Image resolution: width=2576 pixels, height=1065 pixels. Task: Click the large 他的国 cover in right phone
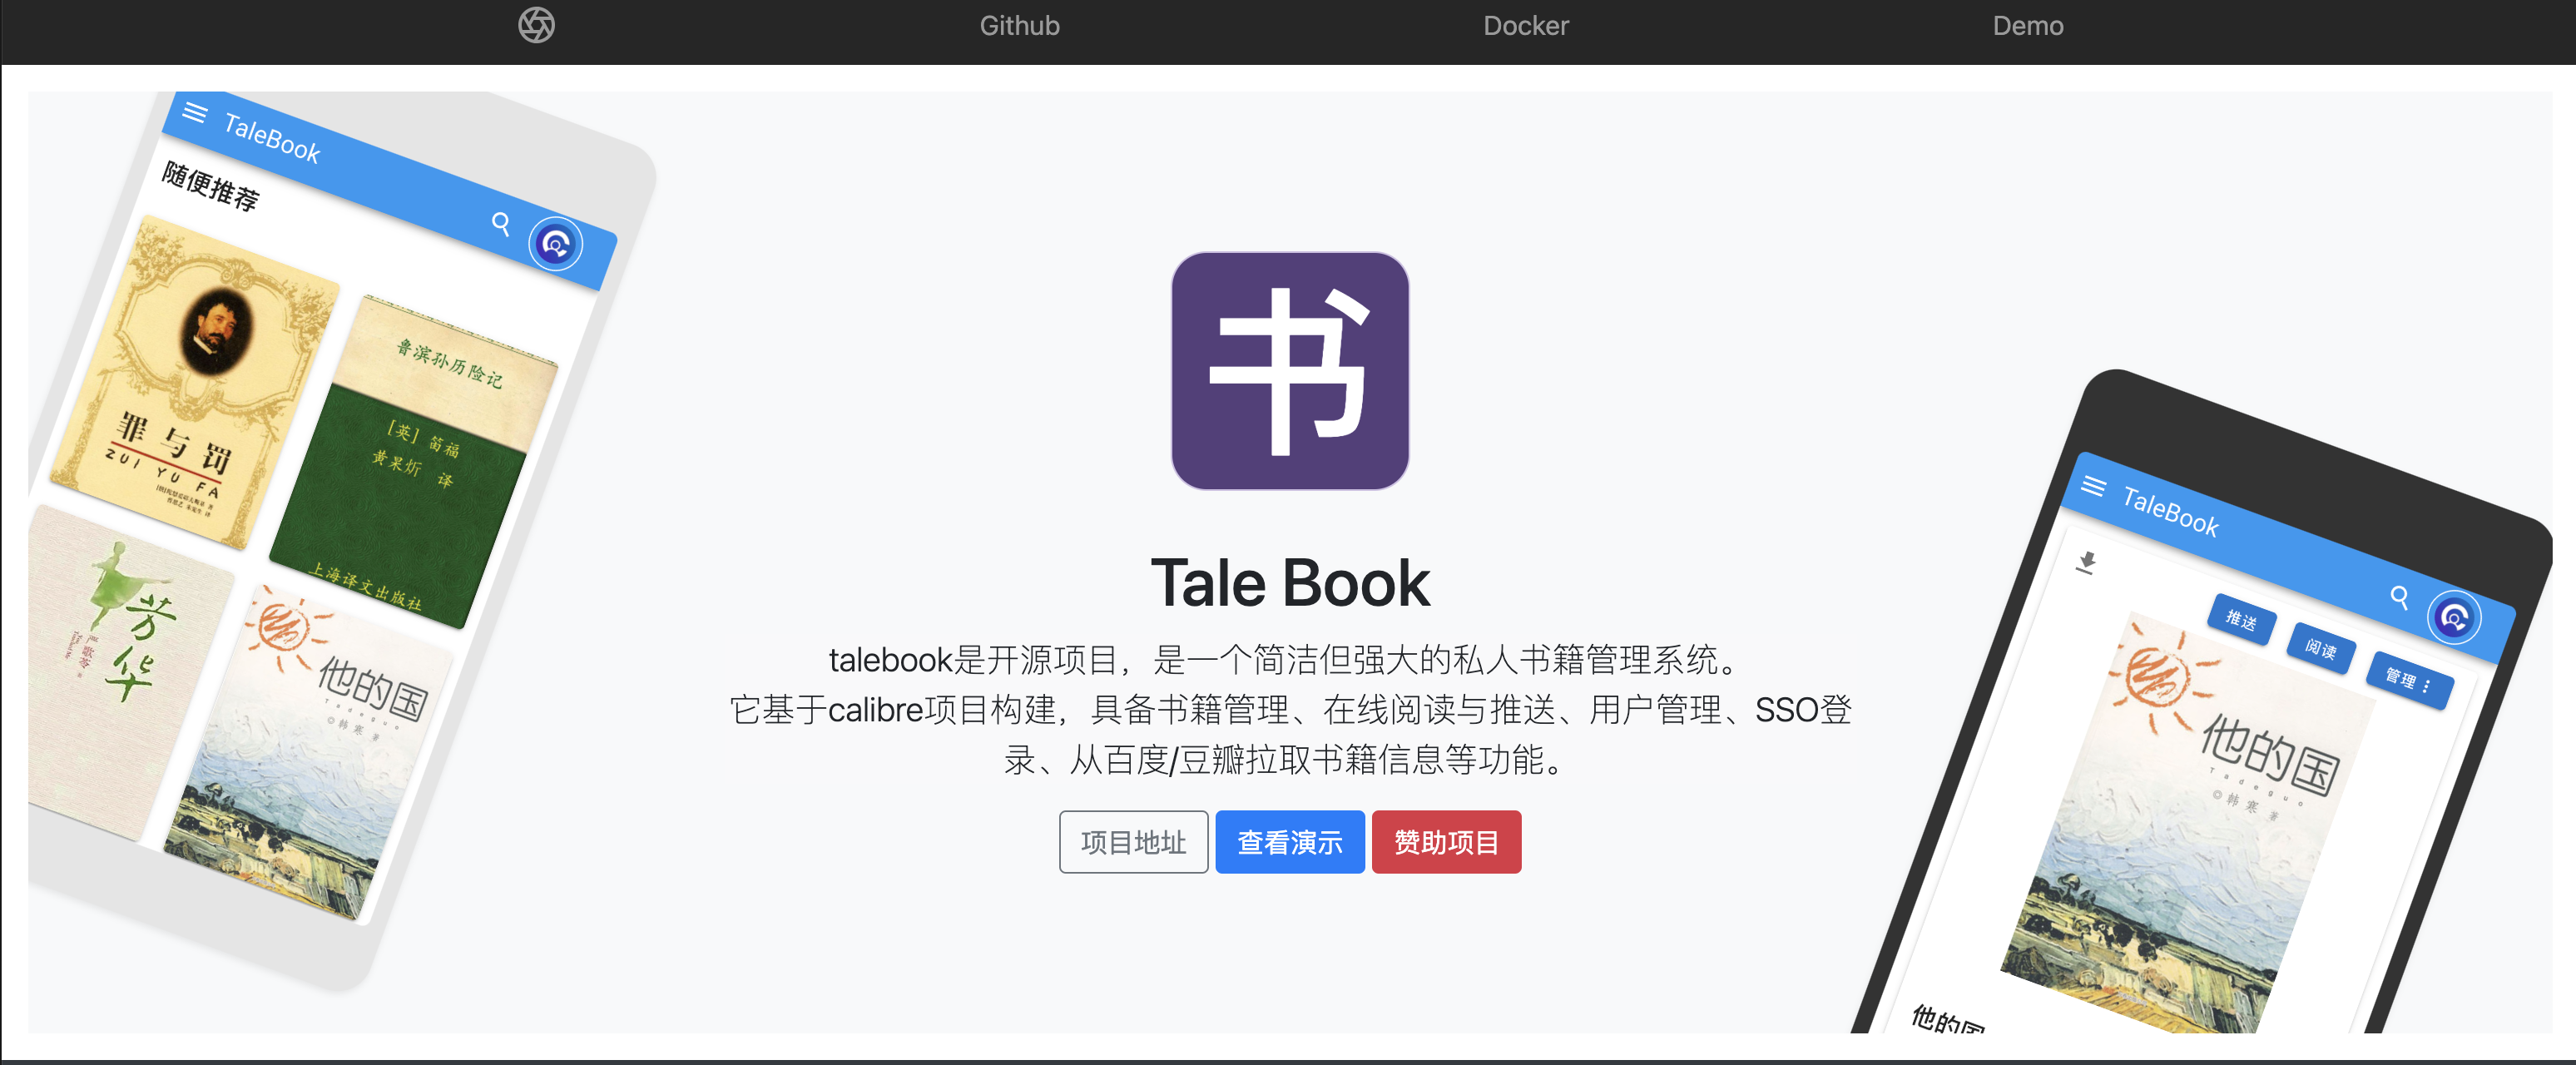pos(2190,822)
